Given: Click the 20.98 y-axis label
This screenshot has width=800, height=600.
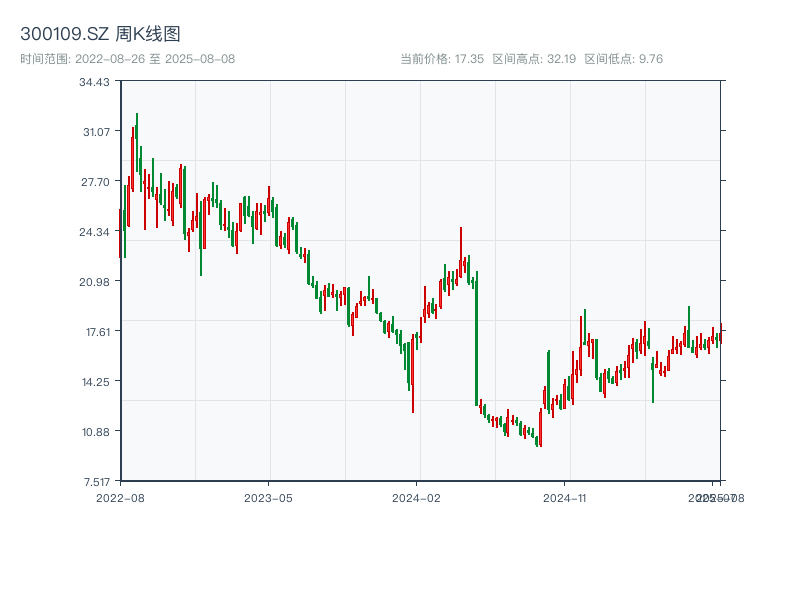Looking at the screenshot, I should tap(95, 282).
